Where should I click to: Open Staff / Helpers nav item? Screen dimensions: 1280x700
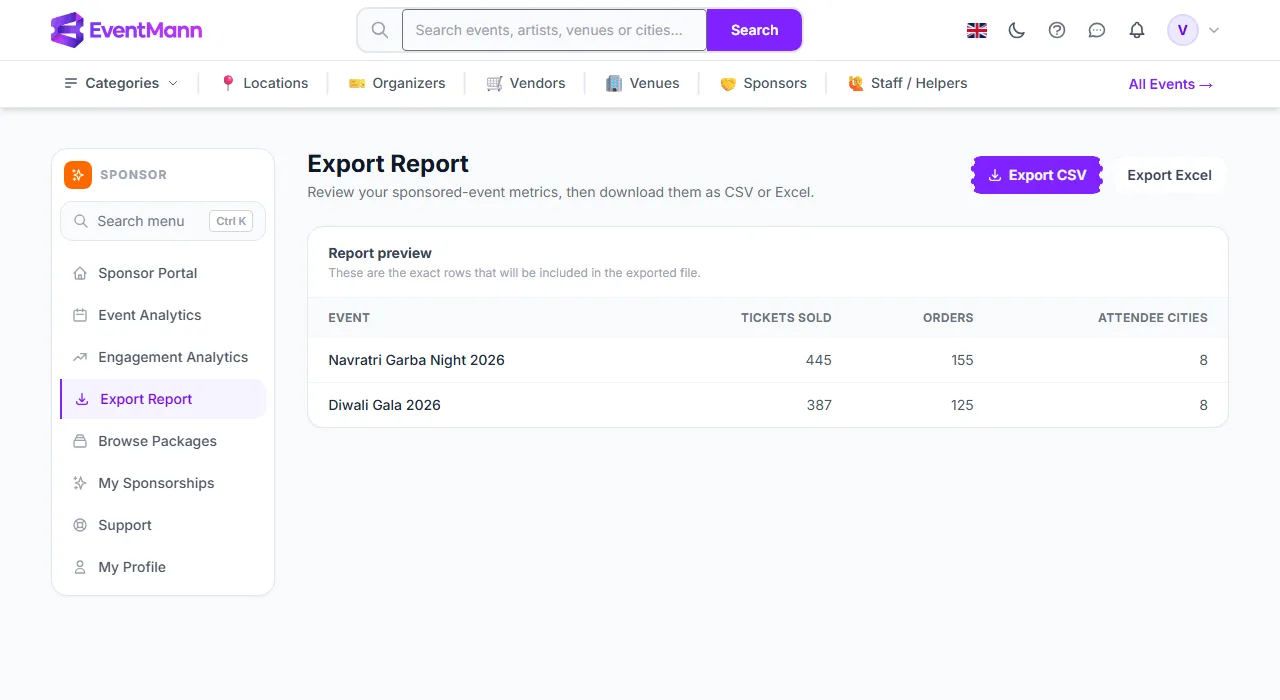click(907, 83)
